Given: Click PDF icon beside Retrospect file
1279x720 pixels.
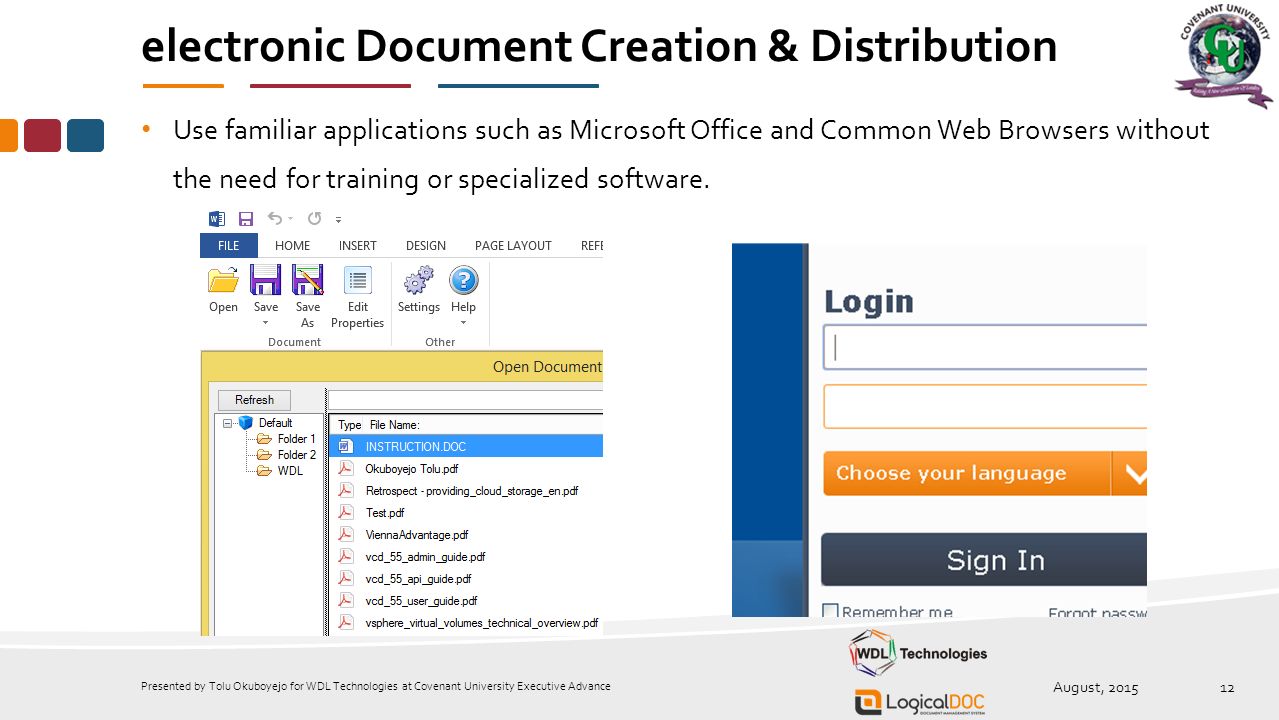Looking at the screenshot, I should point(346,490).
